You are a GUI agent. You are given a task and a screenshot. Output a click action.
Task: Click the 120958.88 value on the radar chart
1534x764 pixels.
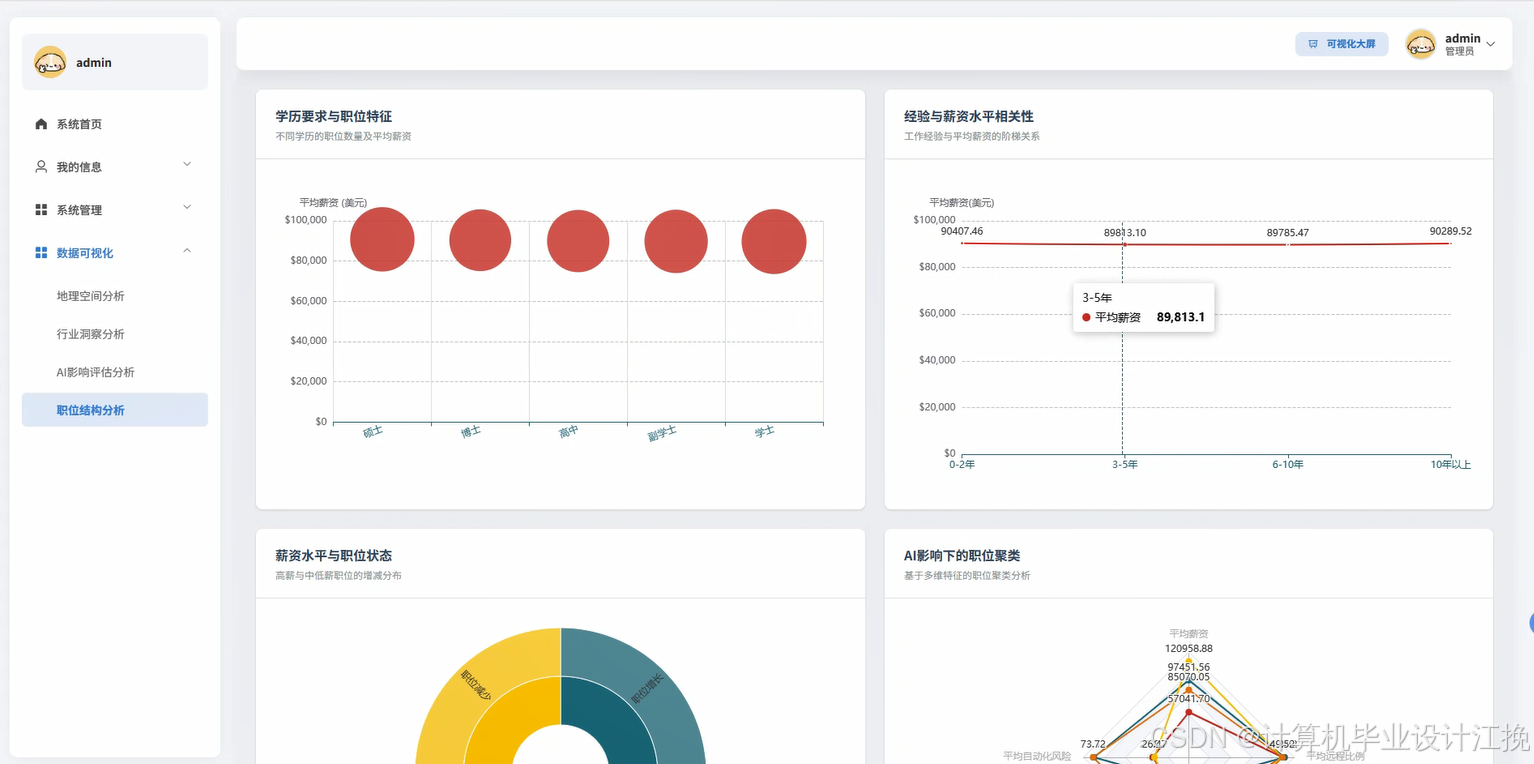click(x=1189, y=648)
